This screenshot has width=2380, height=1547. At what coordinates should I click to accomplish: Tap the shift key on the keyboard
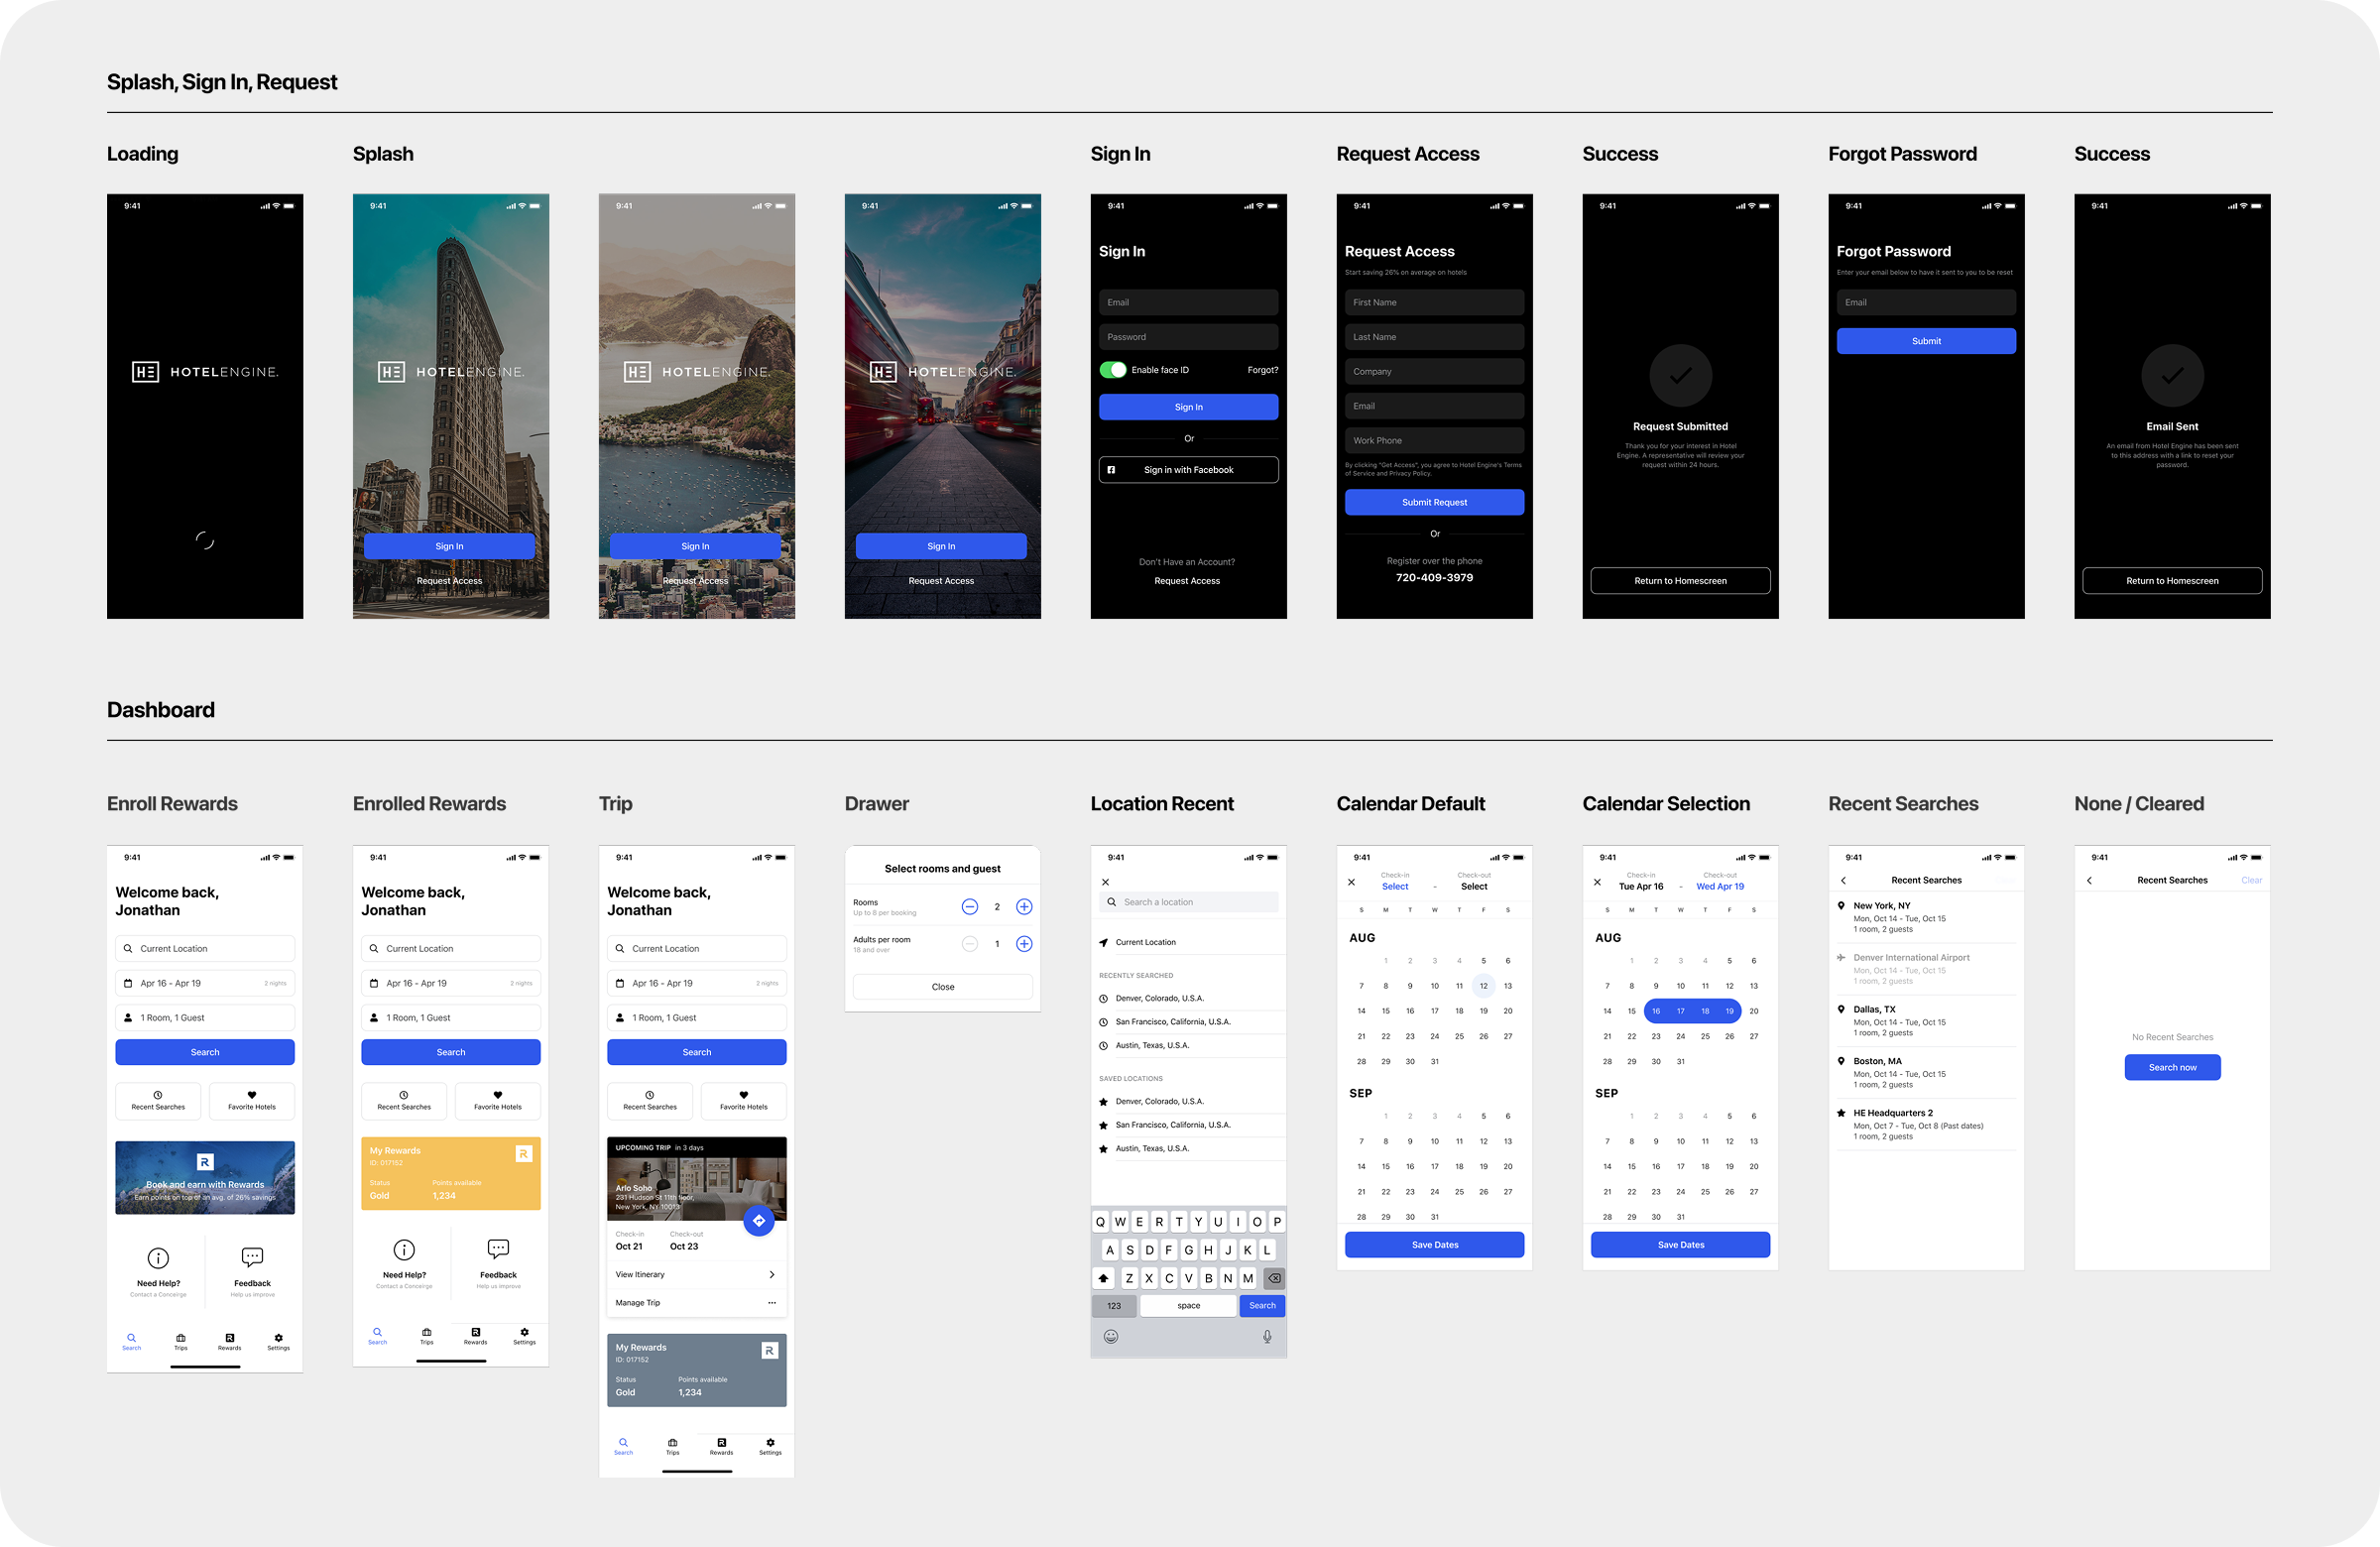pos(1104,1278)
